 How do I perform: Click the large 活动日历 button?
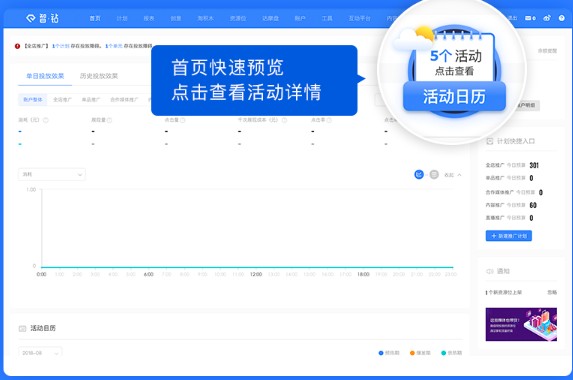click(454, 97)
